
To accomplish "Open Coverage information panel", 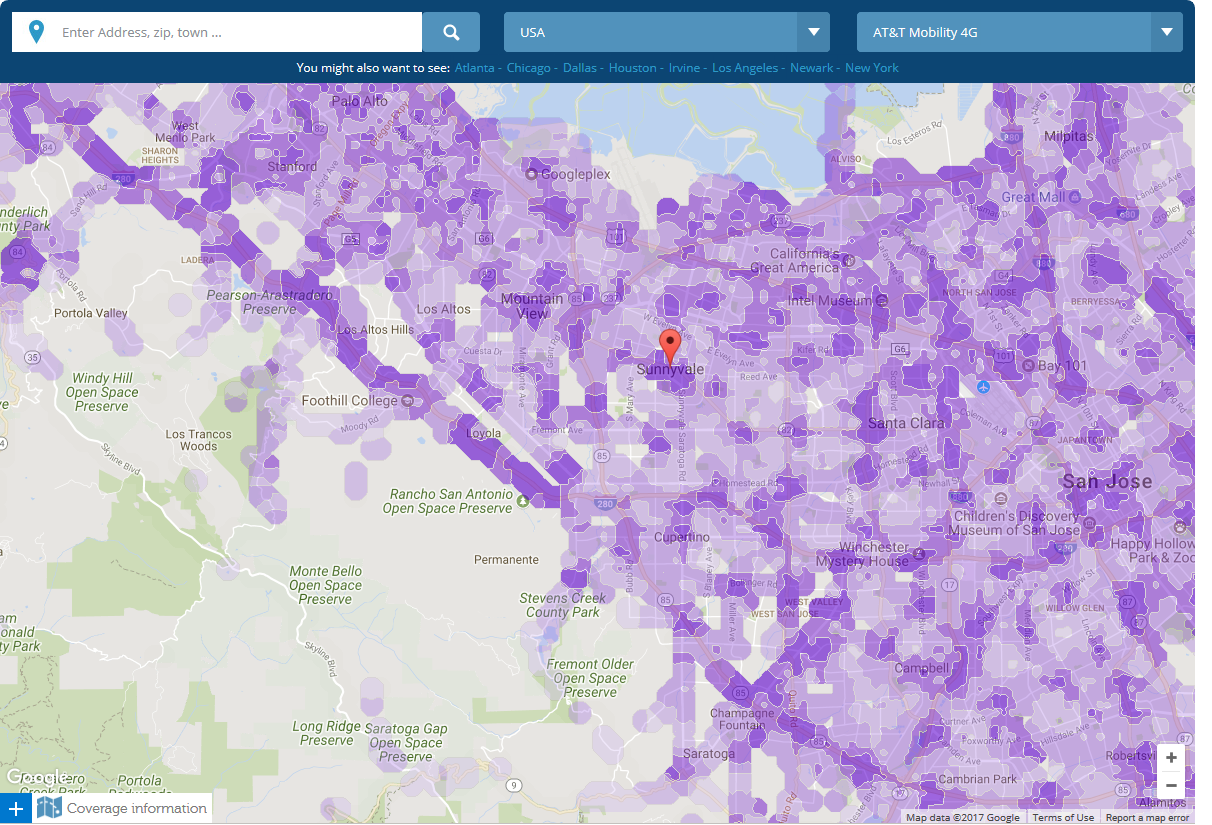I will point(136,808).
